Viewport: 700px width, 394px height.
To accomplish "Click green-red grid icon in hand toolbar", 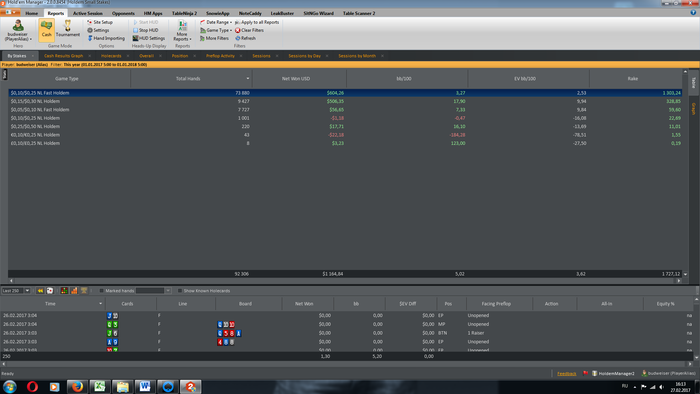I will (x=64, y=290).
